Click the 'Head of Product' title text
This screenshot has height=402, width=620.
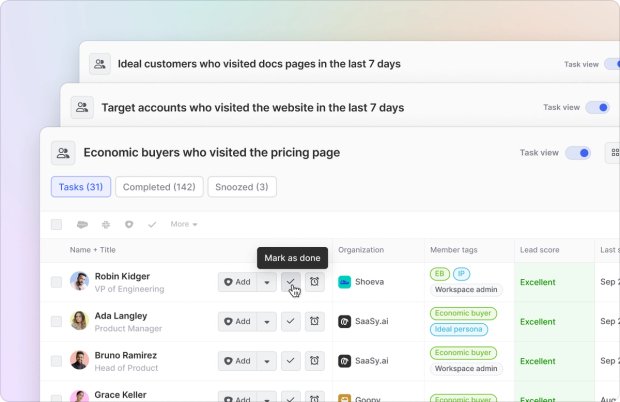click(x=126, y=368)
